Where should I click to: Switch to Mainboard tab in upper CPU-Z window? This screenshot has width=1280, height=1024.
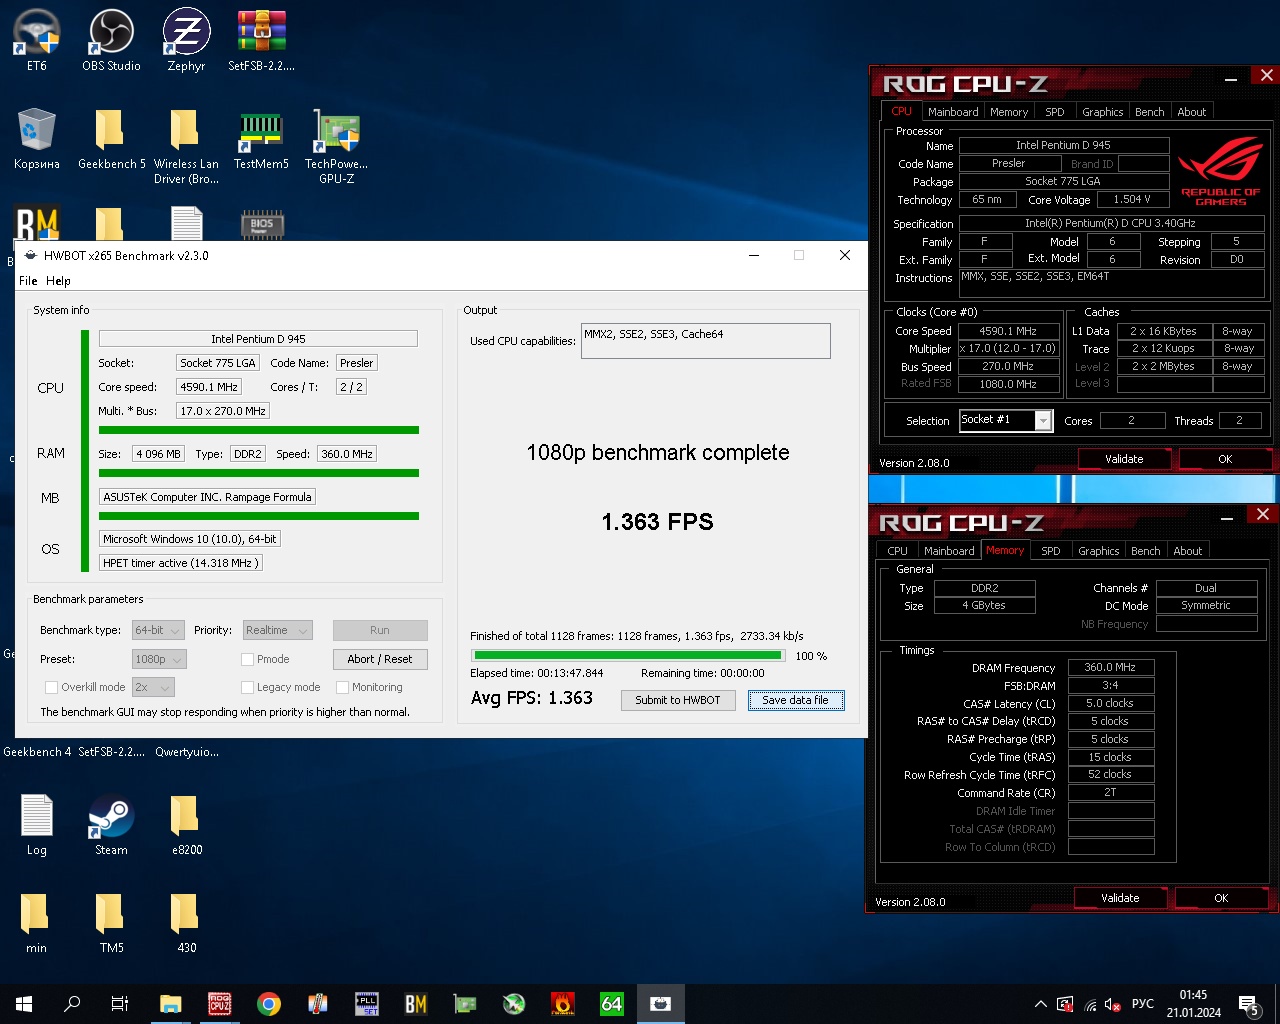click(x=953, y=112)
